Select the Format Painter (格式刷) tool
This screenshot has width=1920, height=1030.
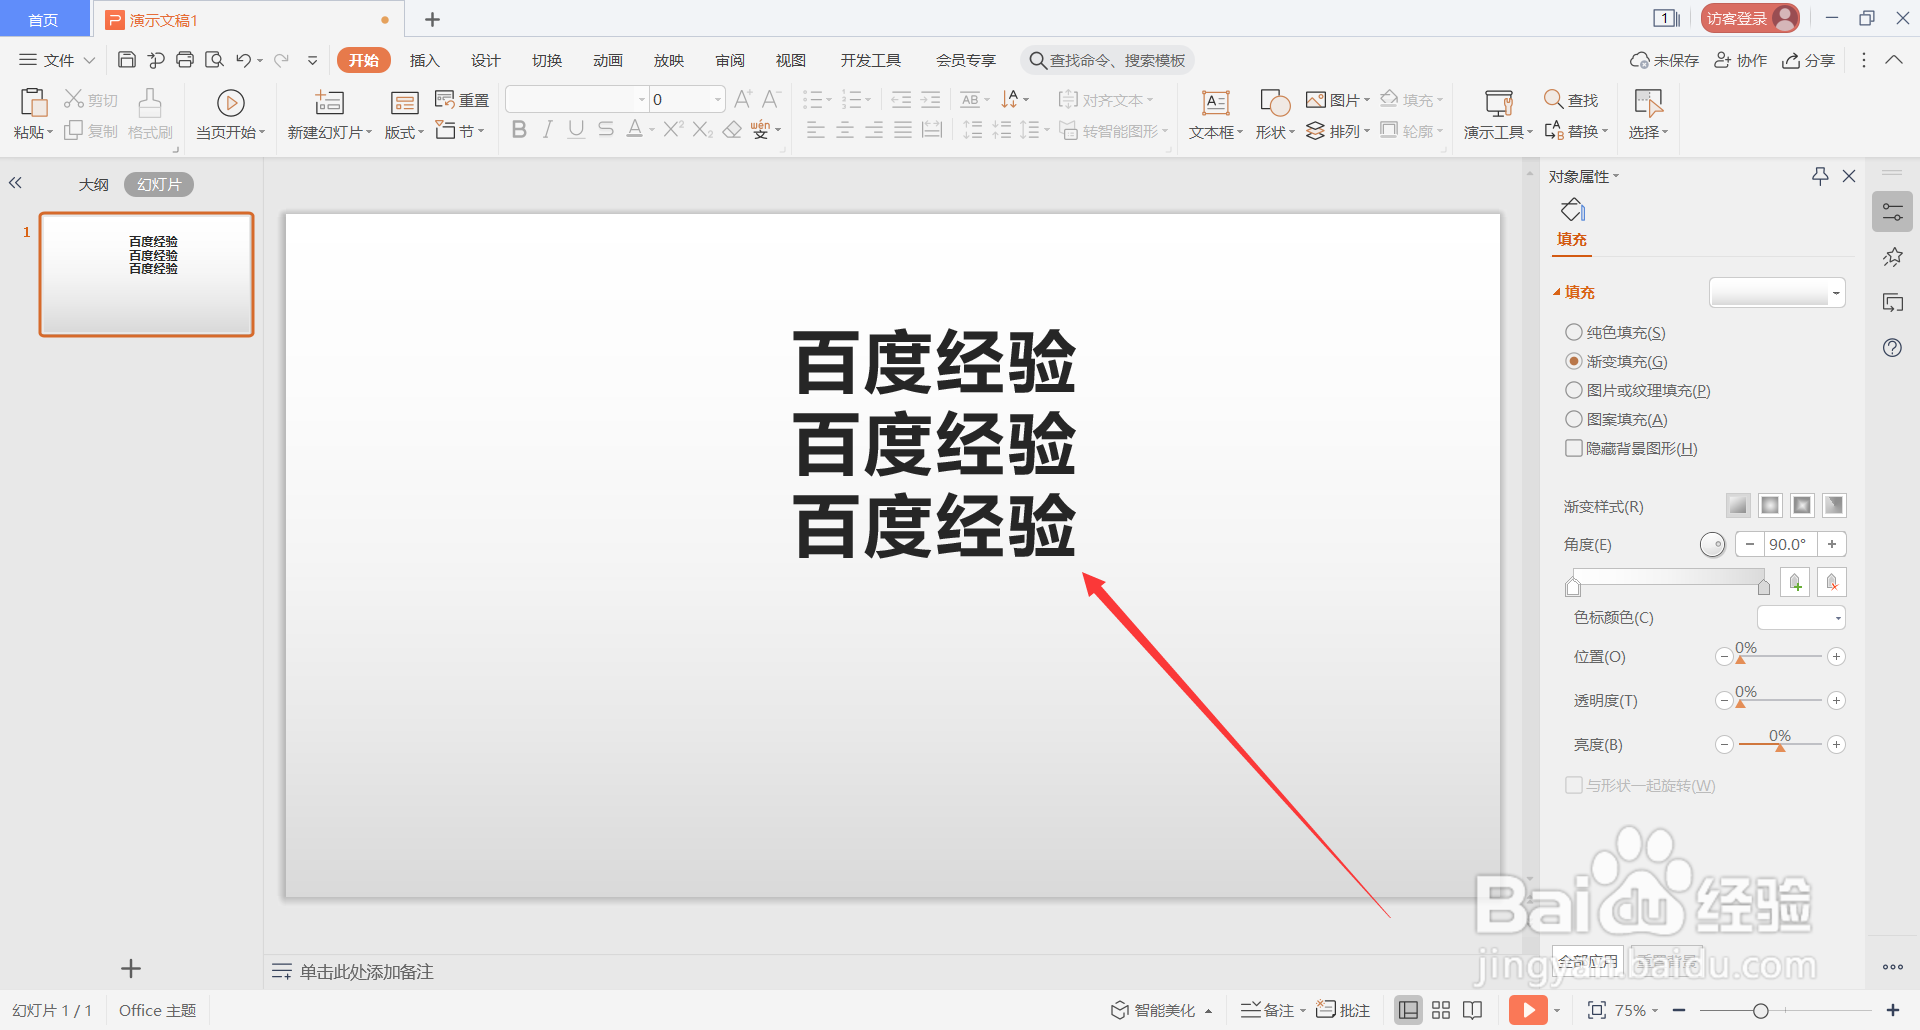click(x=148, y=113)
